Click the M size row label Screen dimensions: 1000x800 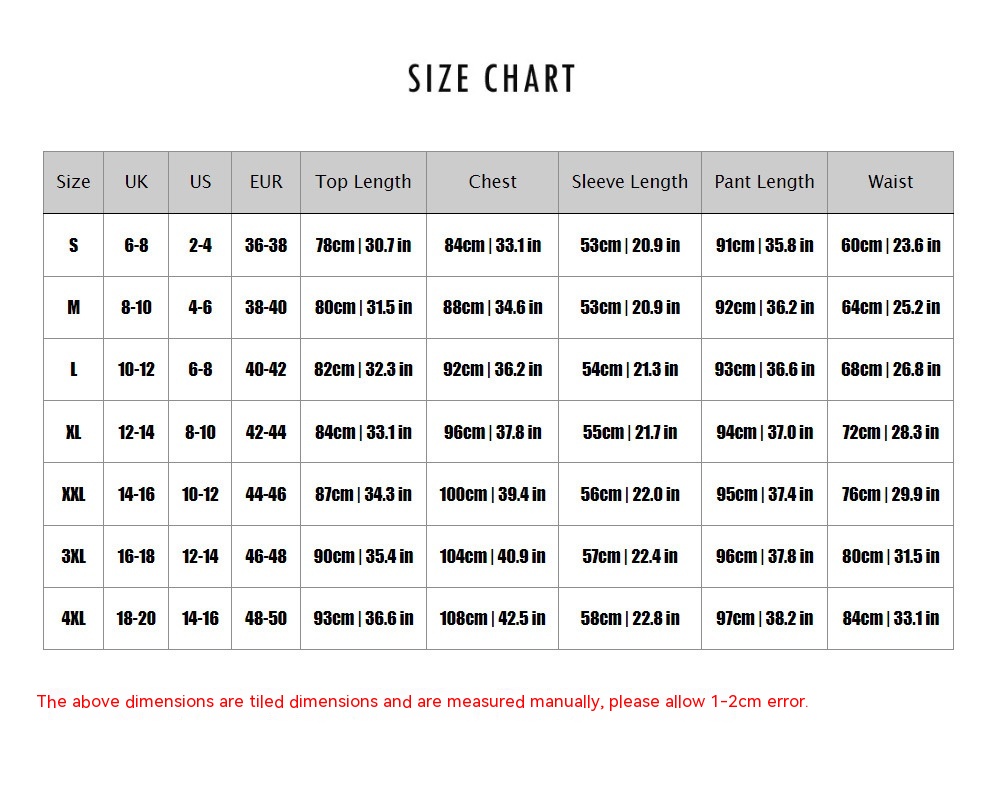pyautogui.click(x=73, y=307)
